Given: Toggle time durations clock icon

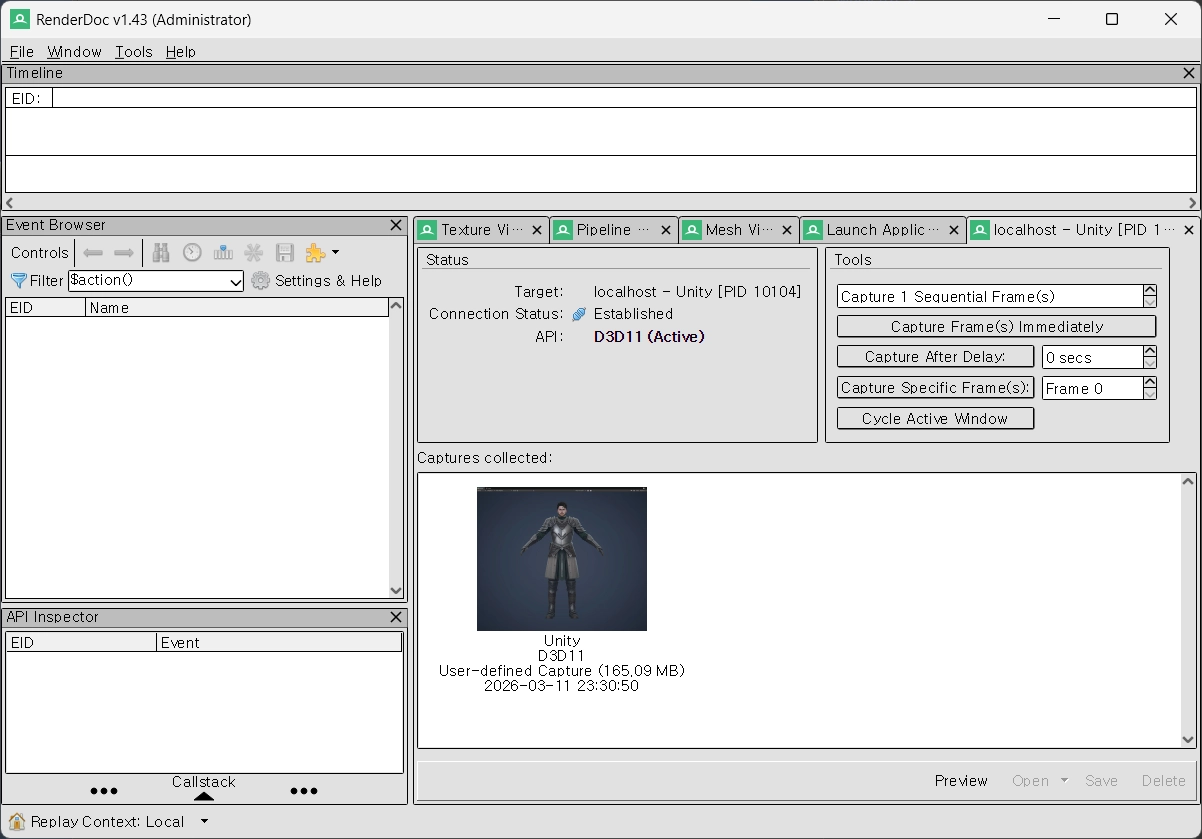Looking at the screenshot, I should [192, 253].
